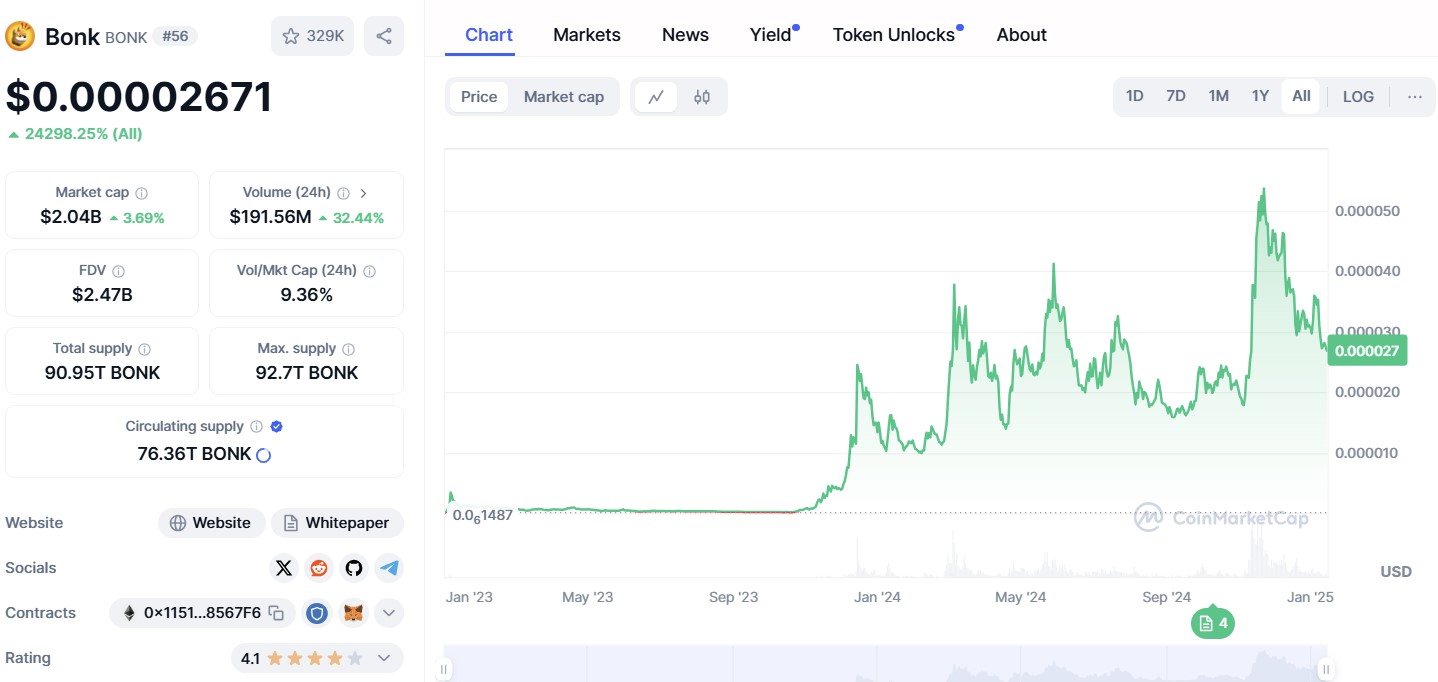Click the share icon next to the star
This screenshot has width=1438, height=682.
(x=384, y=35)
